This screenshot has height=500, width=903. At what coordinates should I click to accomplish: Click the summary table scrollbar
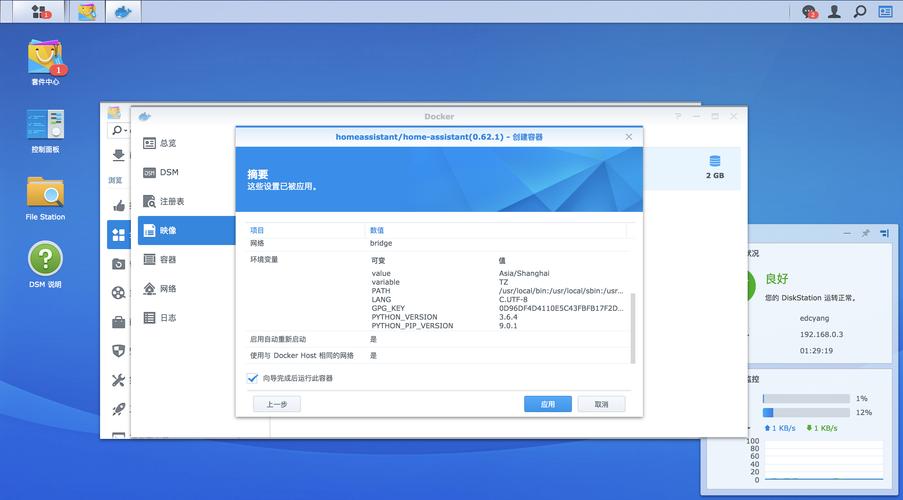(x=633, y=328)
